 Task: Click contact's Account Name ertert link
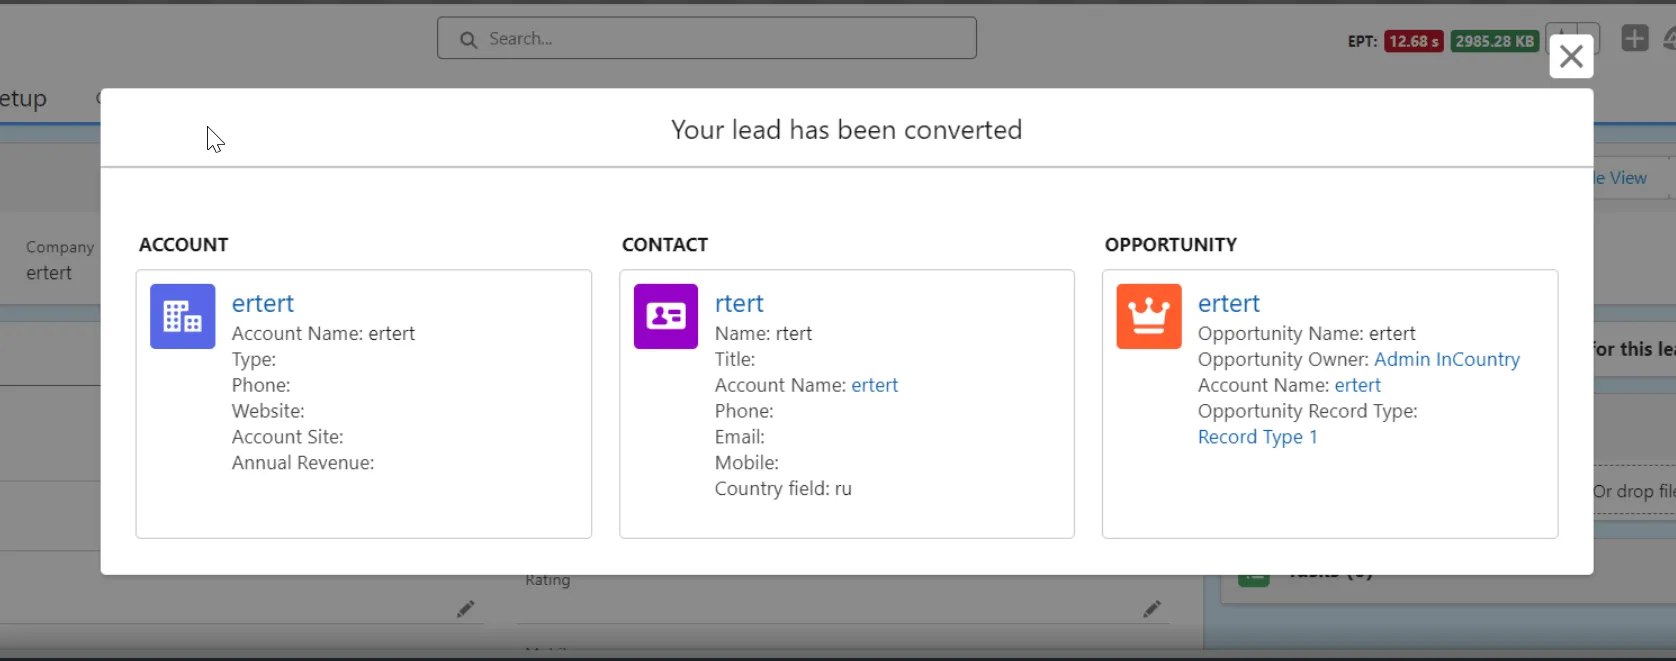pyautogui.click(x=874, y=385)
